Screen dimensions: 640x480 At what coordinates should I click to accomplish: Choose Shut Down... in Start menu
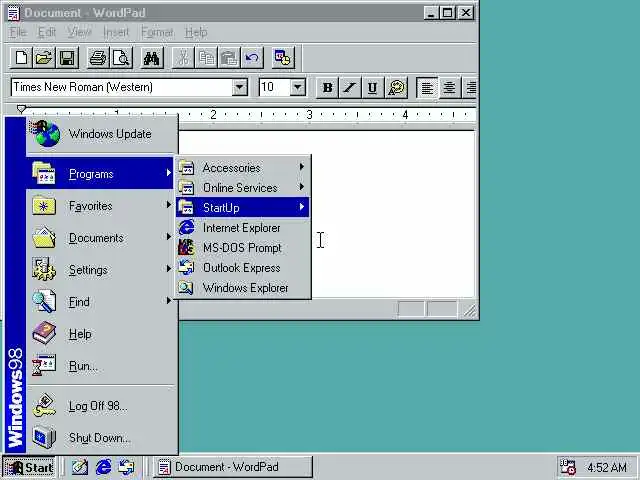pos(101,438)
